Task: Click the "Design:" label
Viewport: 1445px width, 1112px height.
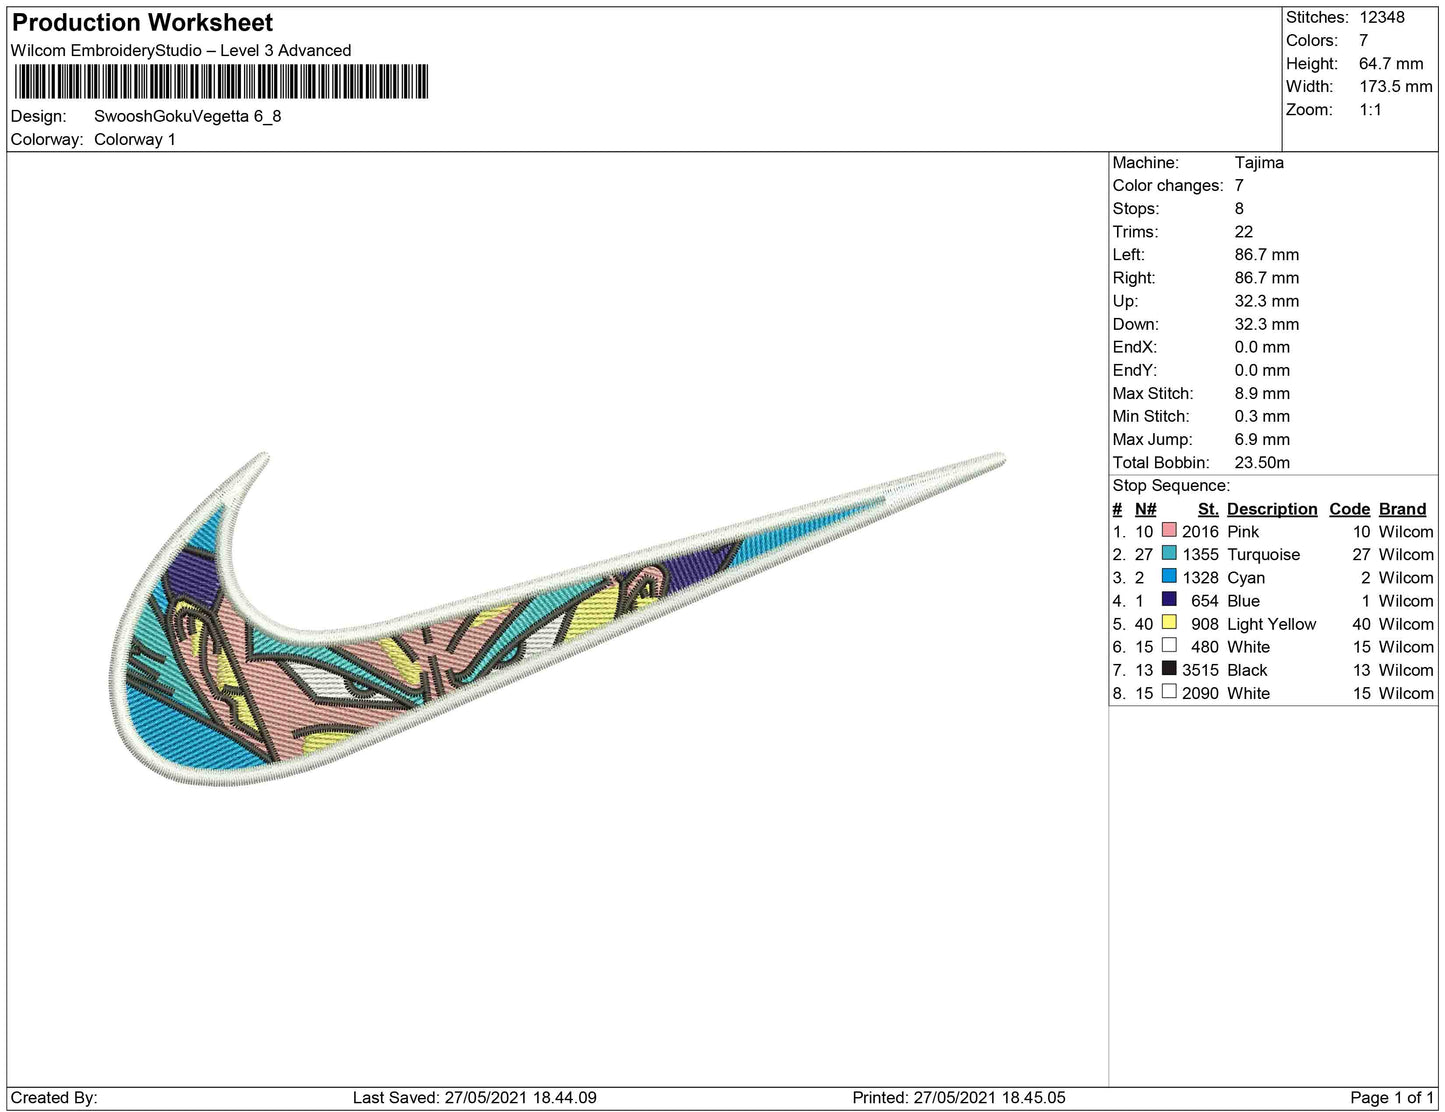Action: 39,116
